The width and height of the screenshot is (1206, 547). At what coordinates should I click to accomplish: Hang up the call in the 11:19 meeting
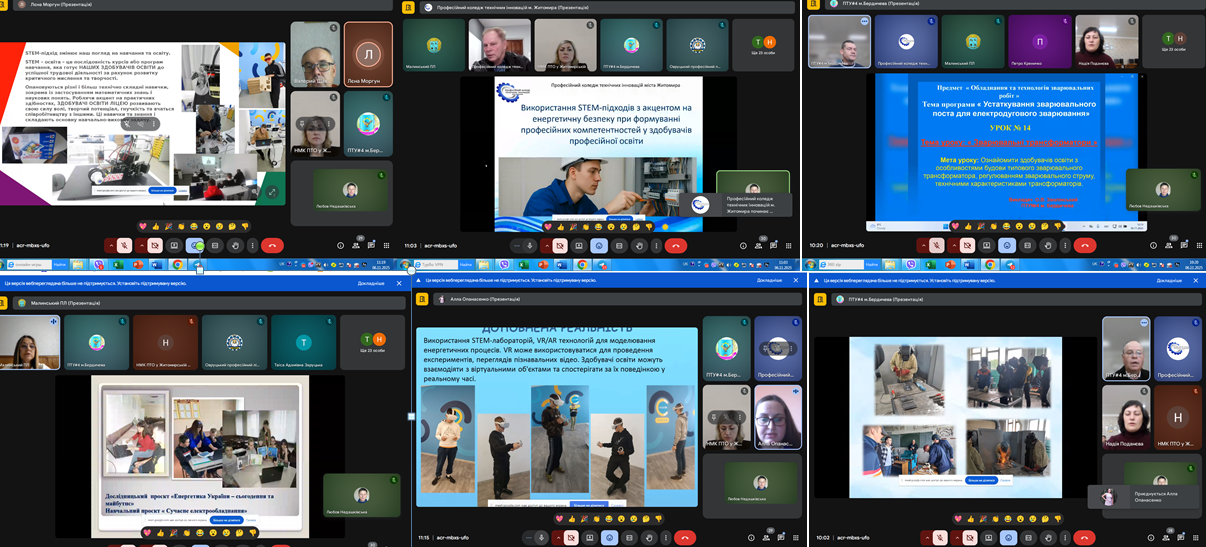coord(272,246)
